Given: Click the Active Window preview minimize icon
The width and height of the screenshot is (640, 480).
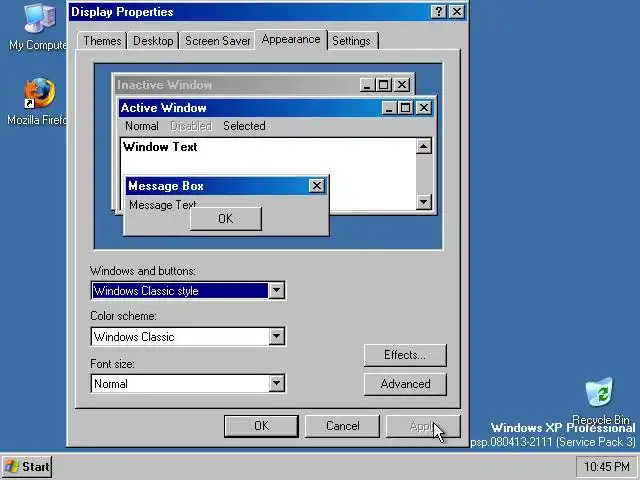Looking at the screenshot, I should [389, 108].
